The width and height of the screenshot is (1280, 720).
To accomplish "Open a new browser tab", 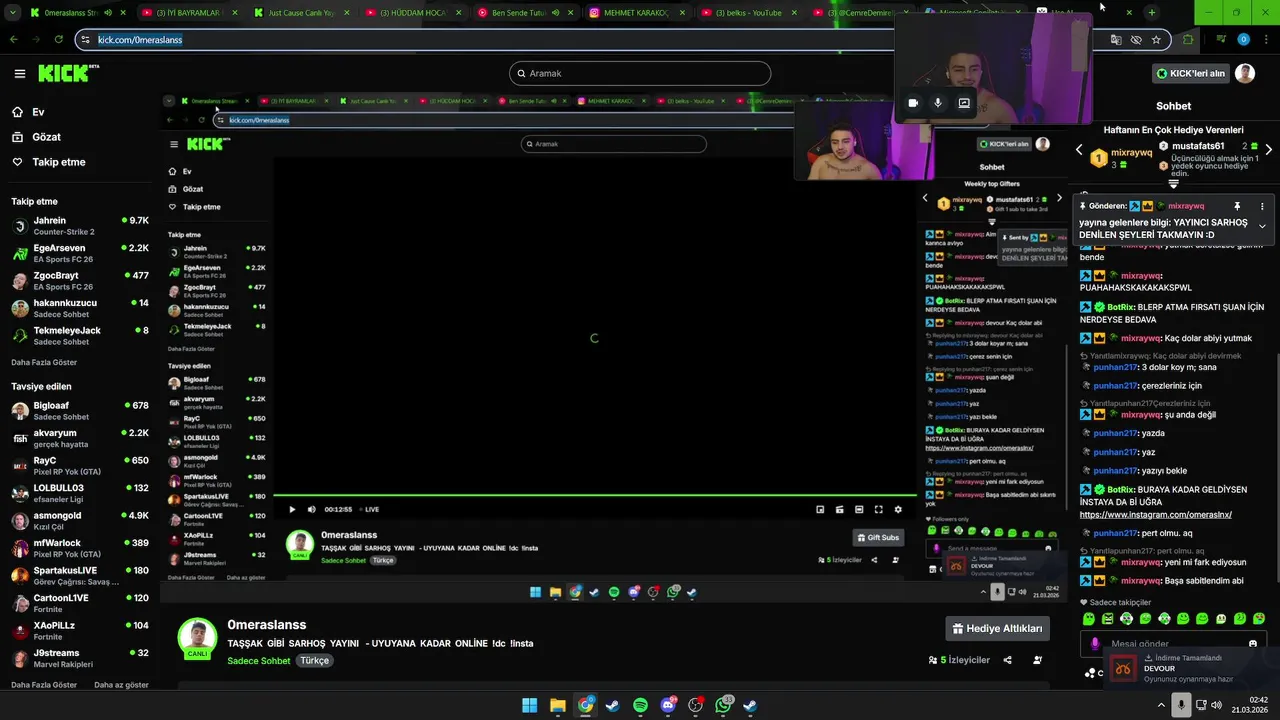I will click(x=1152, y=13).
